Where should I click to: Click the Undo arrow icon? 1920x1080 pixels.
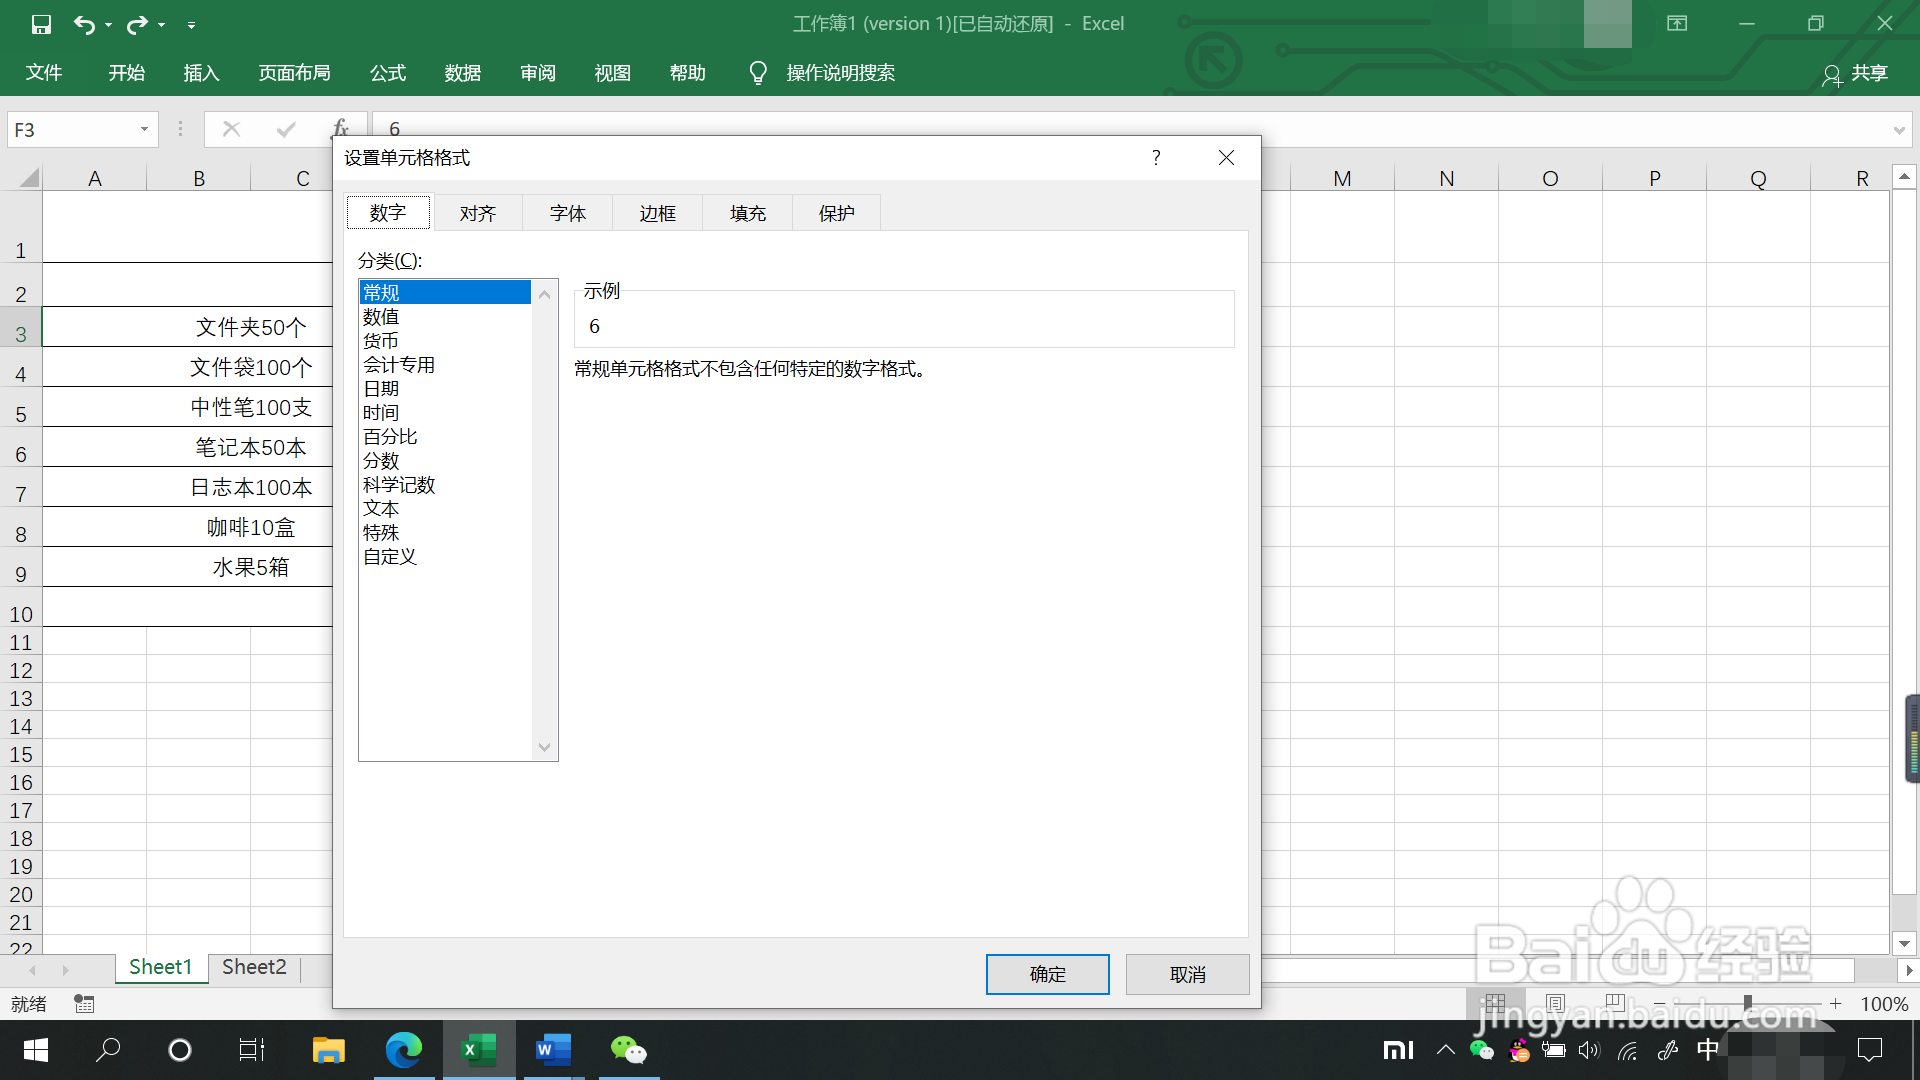84,24
